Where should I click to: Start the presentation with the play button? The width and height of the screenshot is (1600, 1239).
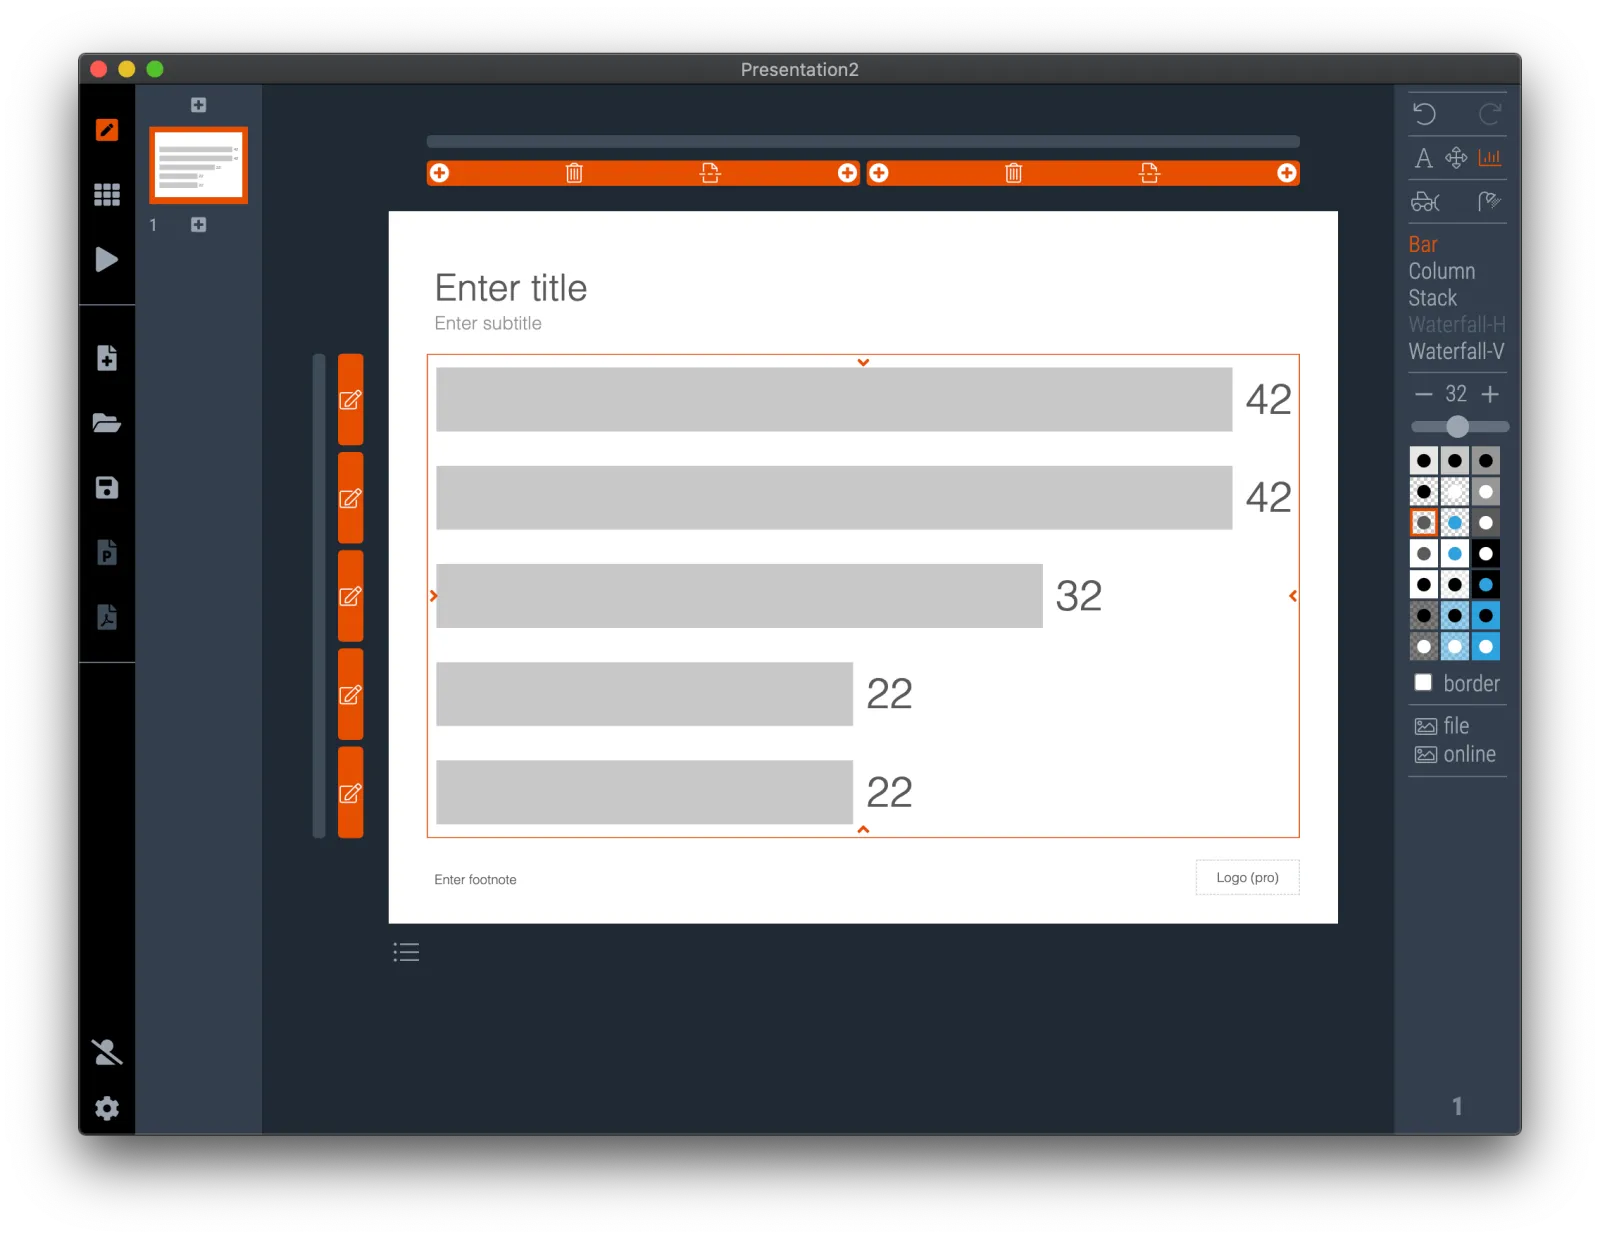click(x=106, y=259)
